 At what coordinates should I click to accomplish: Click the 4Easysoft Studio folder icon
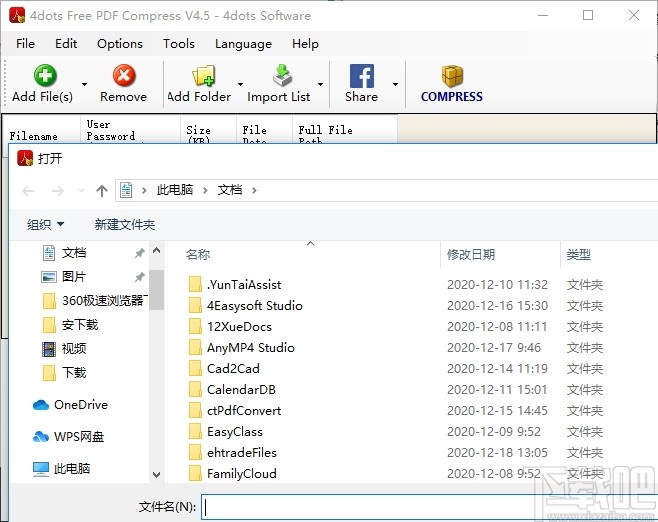coord(195,305)
